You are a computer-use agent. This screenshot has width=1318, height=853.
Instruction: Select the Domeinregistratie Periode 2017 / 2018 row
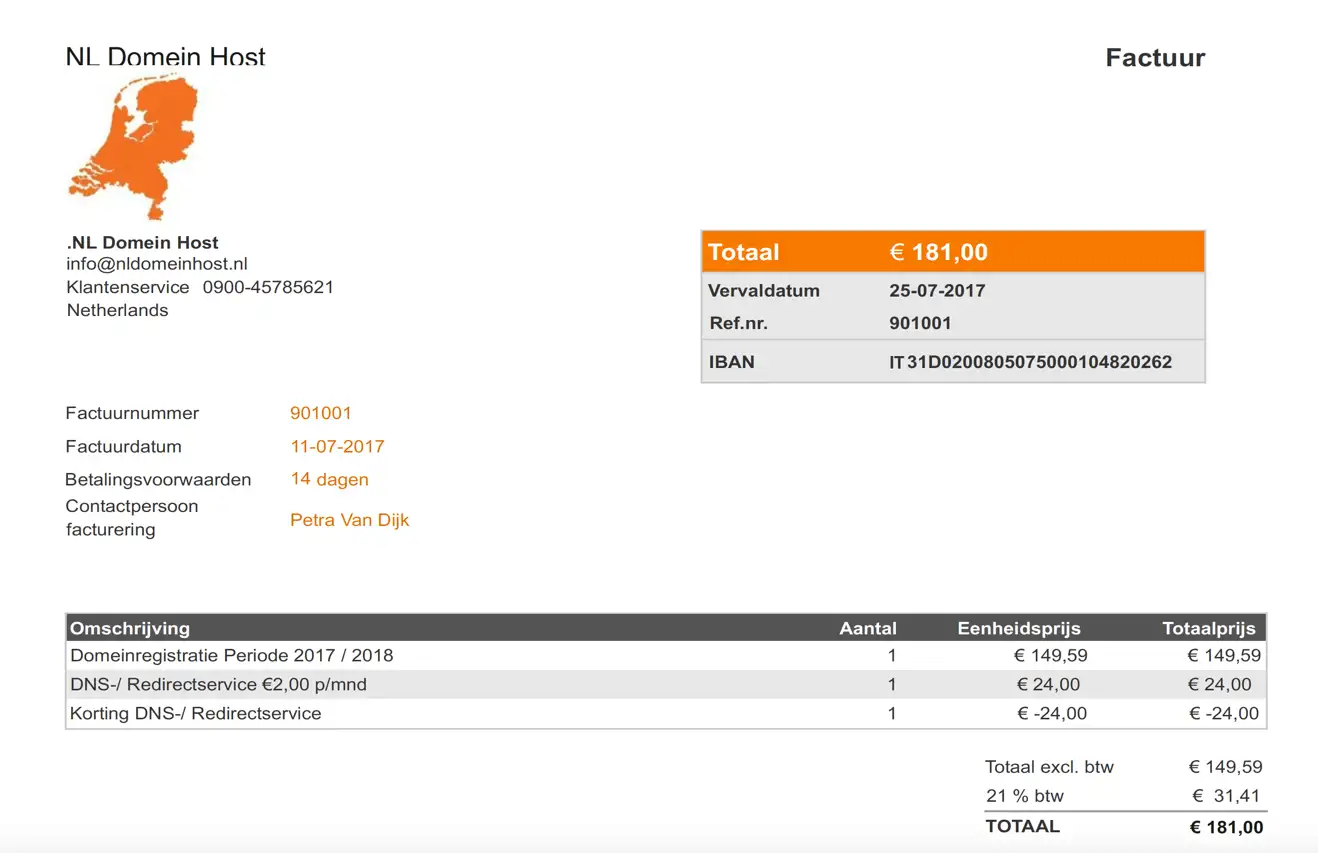tap(232, 655)
